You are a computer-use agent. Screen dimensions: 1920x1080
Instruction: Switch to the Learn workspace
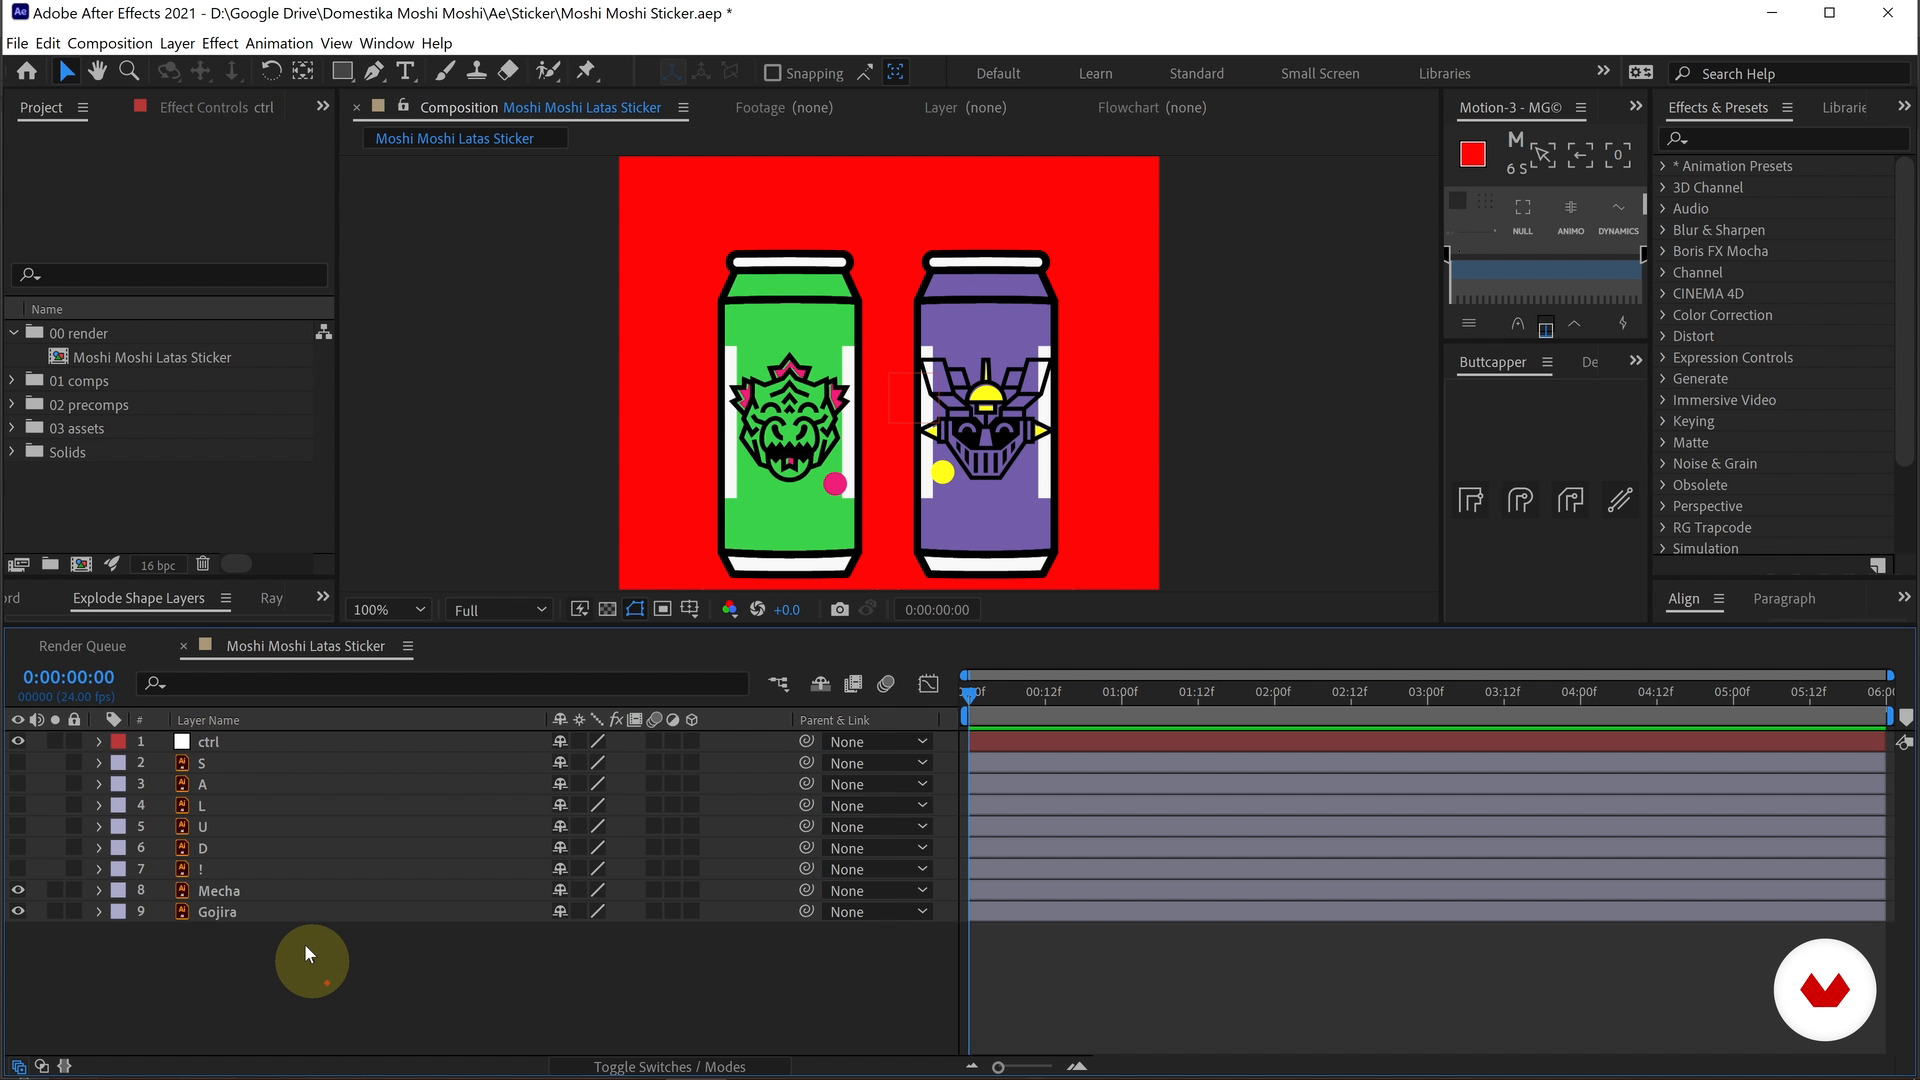pos(1095,73)
